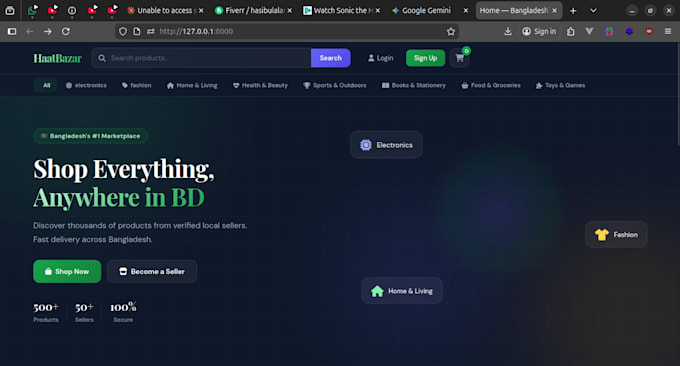Click the connection permissions icon in the address bar
This screenshot has width=680, height=366.
click(150, 31)
